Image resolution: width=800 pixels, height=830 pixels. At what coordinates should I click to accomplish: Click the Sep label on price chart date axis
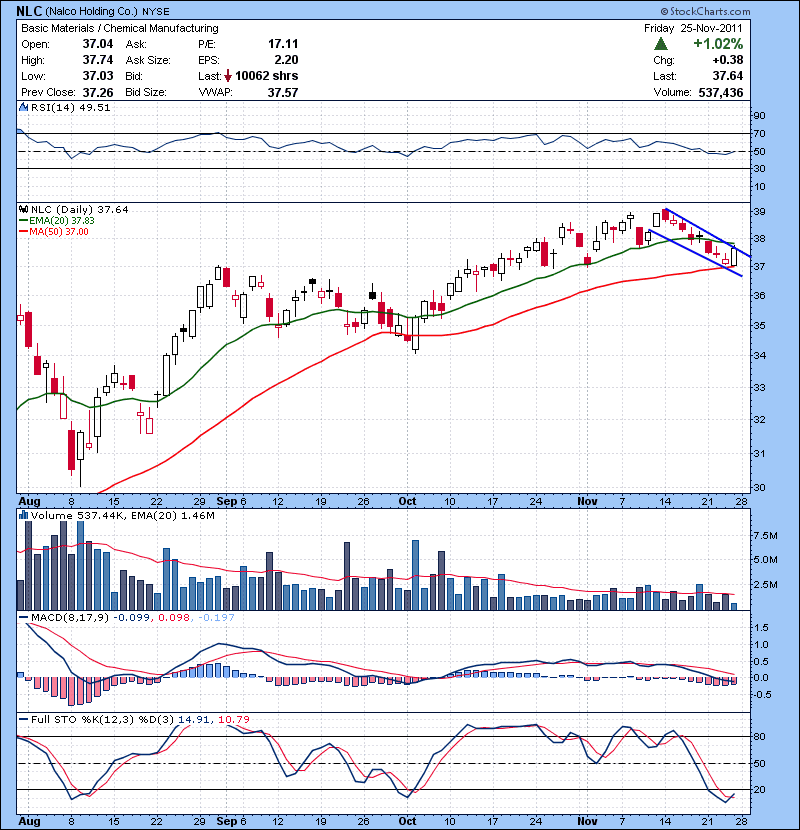[227, 501]
